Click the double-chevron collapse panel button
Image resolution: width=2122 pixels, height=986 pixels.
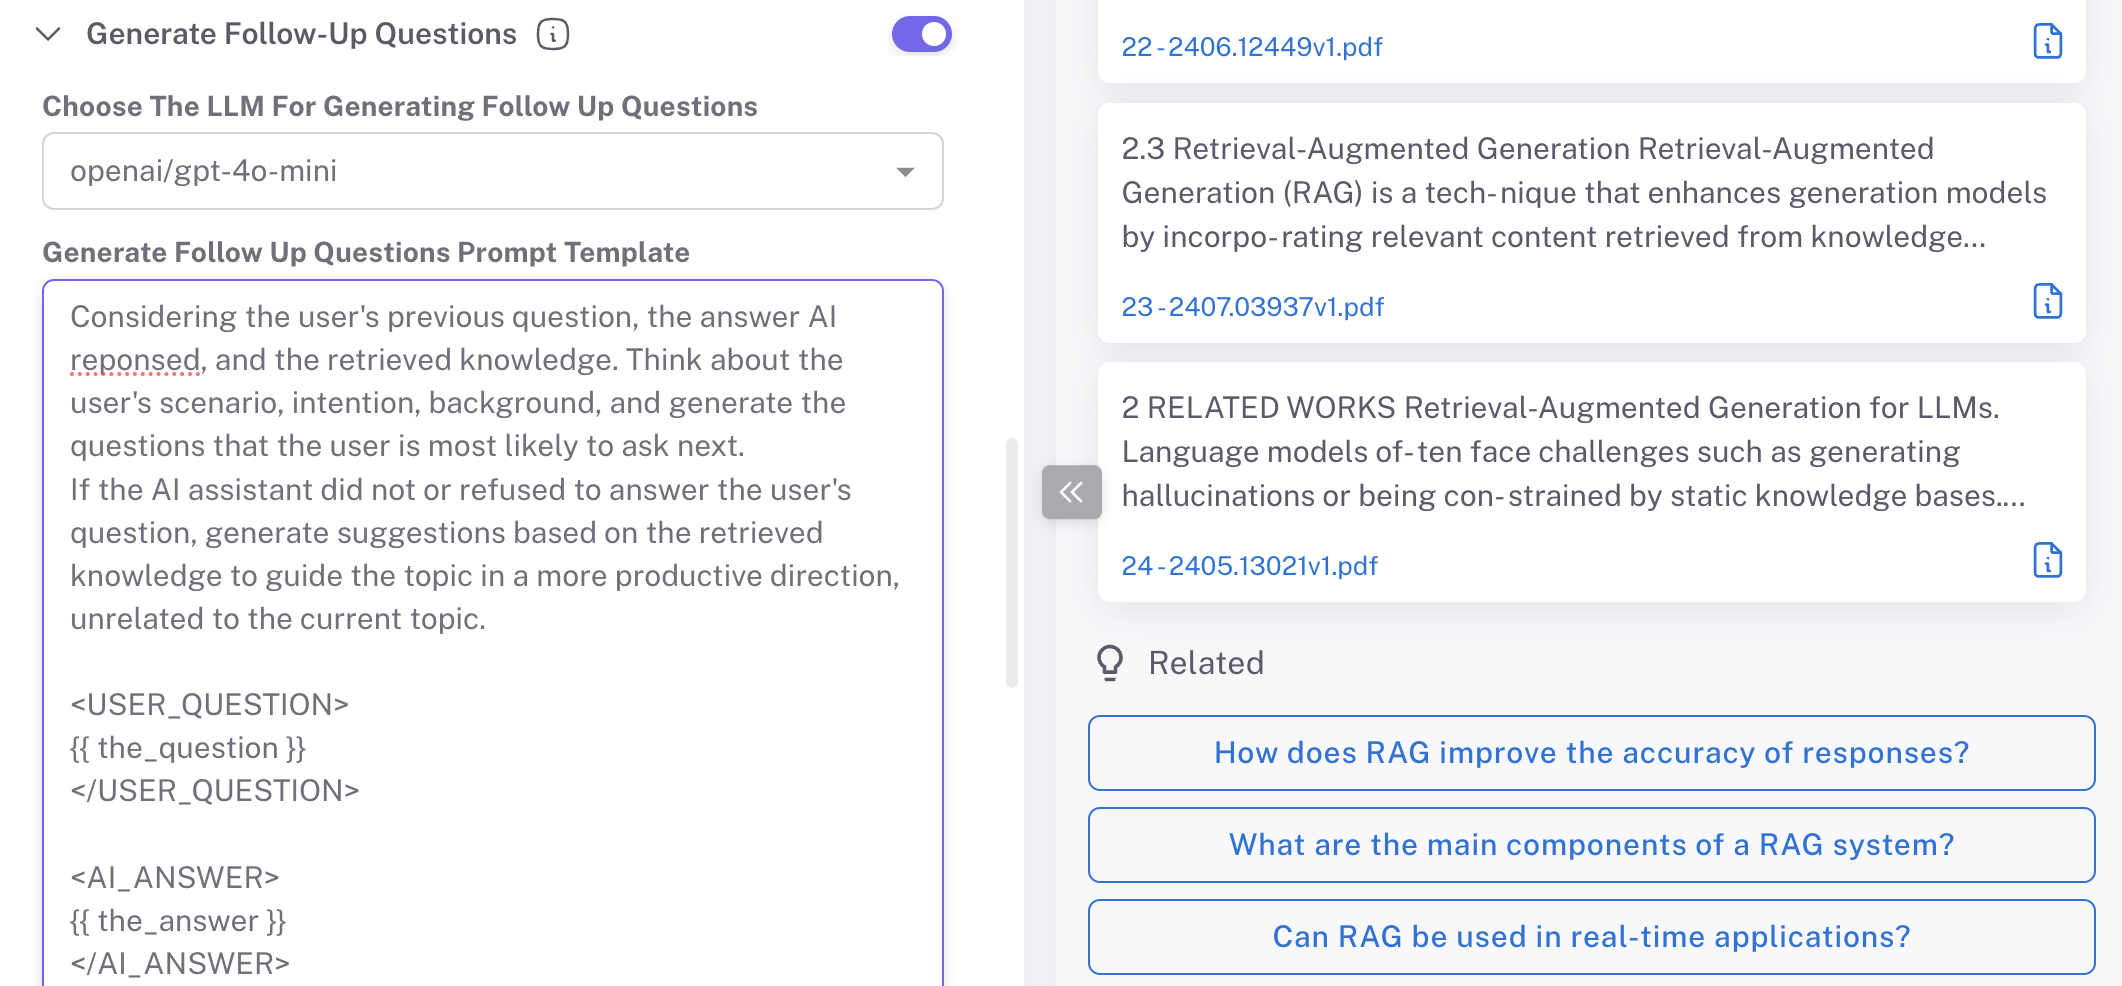point(1071,492)
